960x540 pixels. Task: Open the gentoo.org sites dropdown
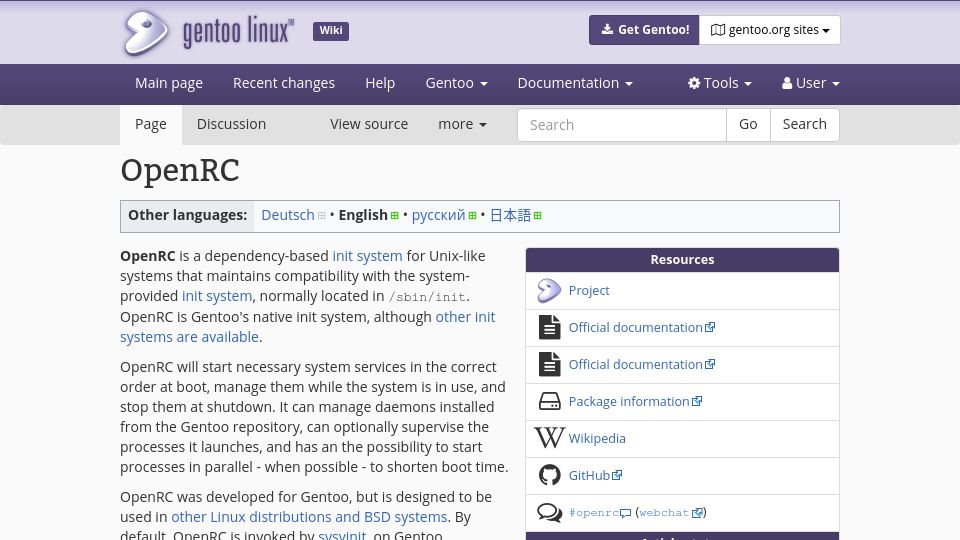click(x=770, y=30)
